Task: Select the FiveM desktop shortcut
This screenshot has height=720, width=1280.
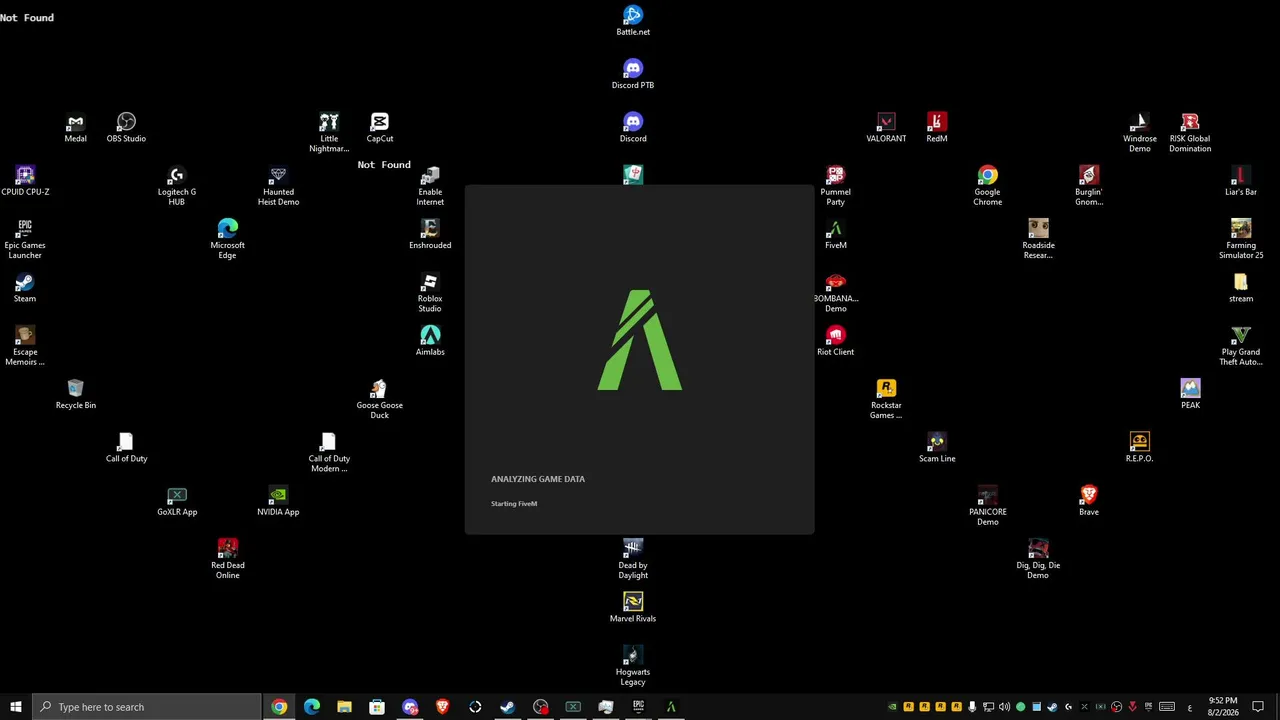Action: [x=836, y=234]
